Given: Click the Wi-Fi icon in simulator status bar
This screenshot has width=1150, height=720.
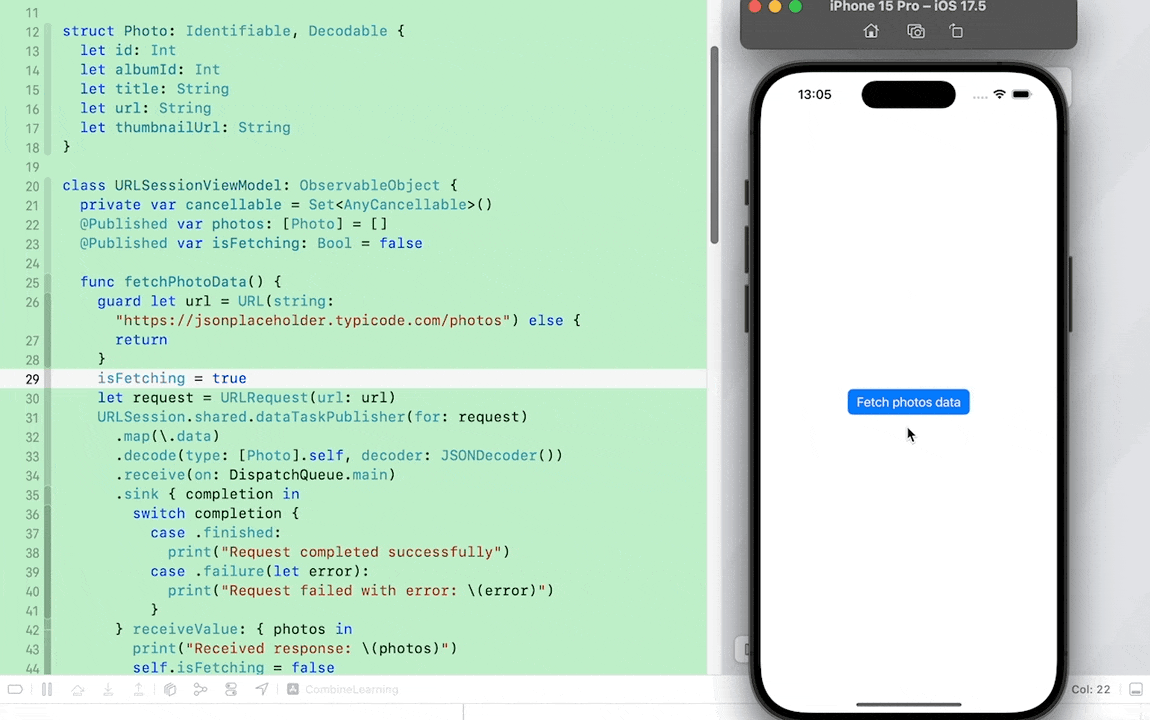Looking at the screenshot, I should (999, 95).
